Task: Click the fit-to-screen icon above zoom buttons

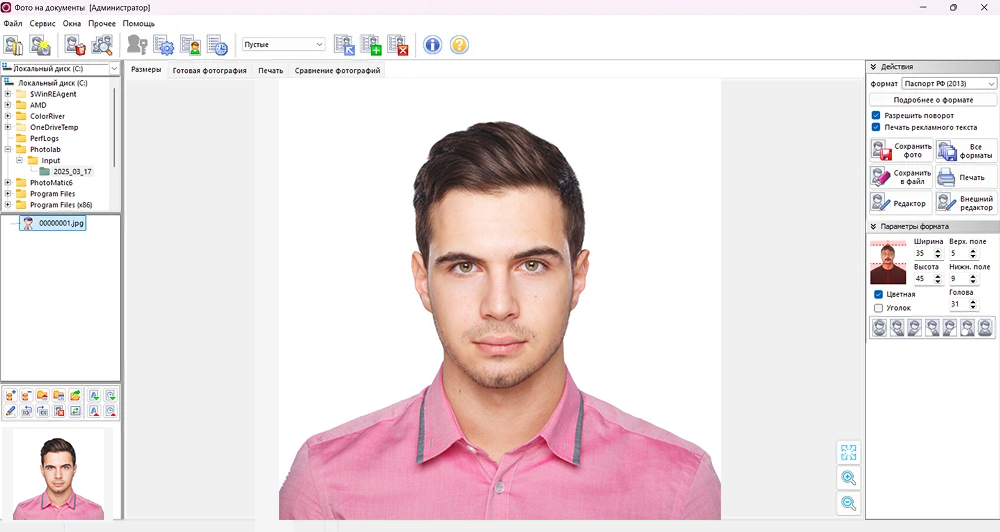Action: [x=848, y=453]
